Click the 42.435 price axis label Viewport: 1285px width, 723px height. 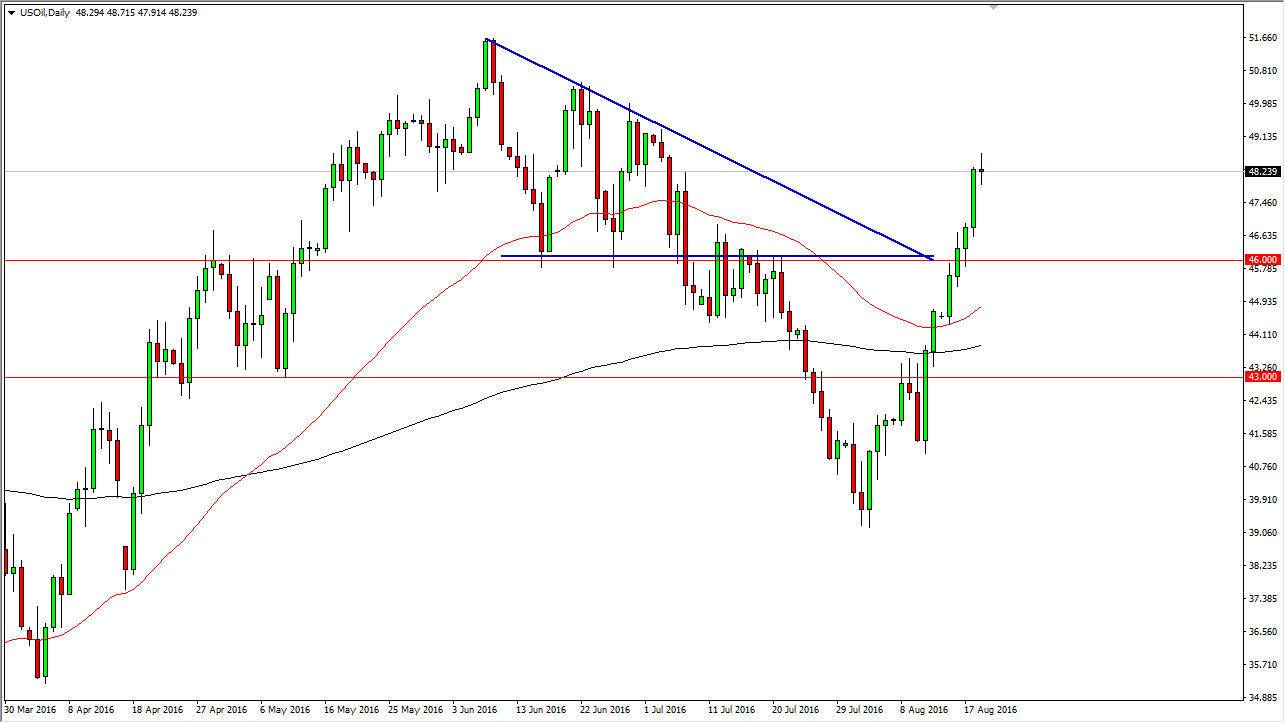1263,401
